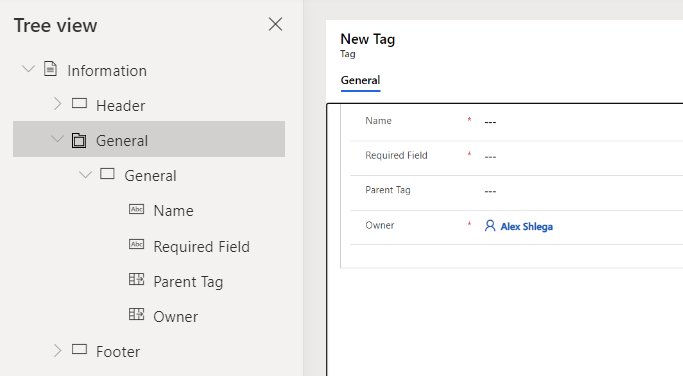Click the Parent Tag label on form
The height and width of the screenshot is (376, 683).
[x=388, y=190]
